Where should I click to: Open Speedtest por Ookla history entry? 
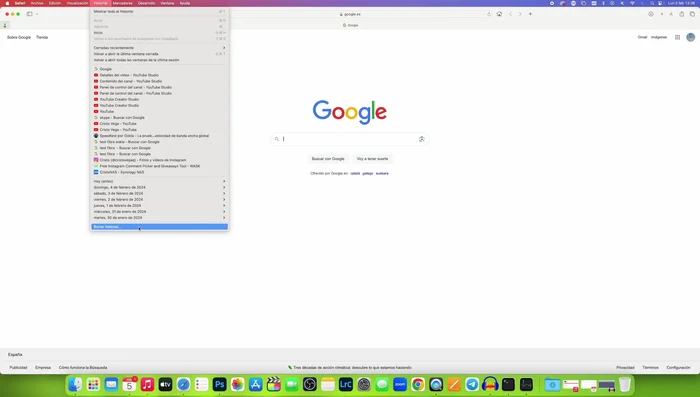[159, 136]
